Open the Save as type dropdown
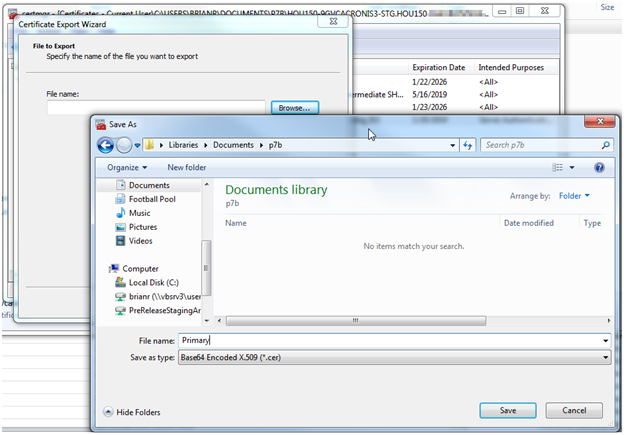The image size is (624, 435). (x=394, y=357)
